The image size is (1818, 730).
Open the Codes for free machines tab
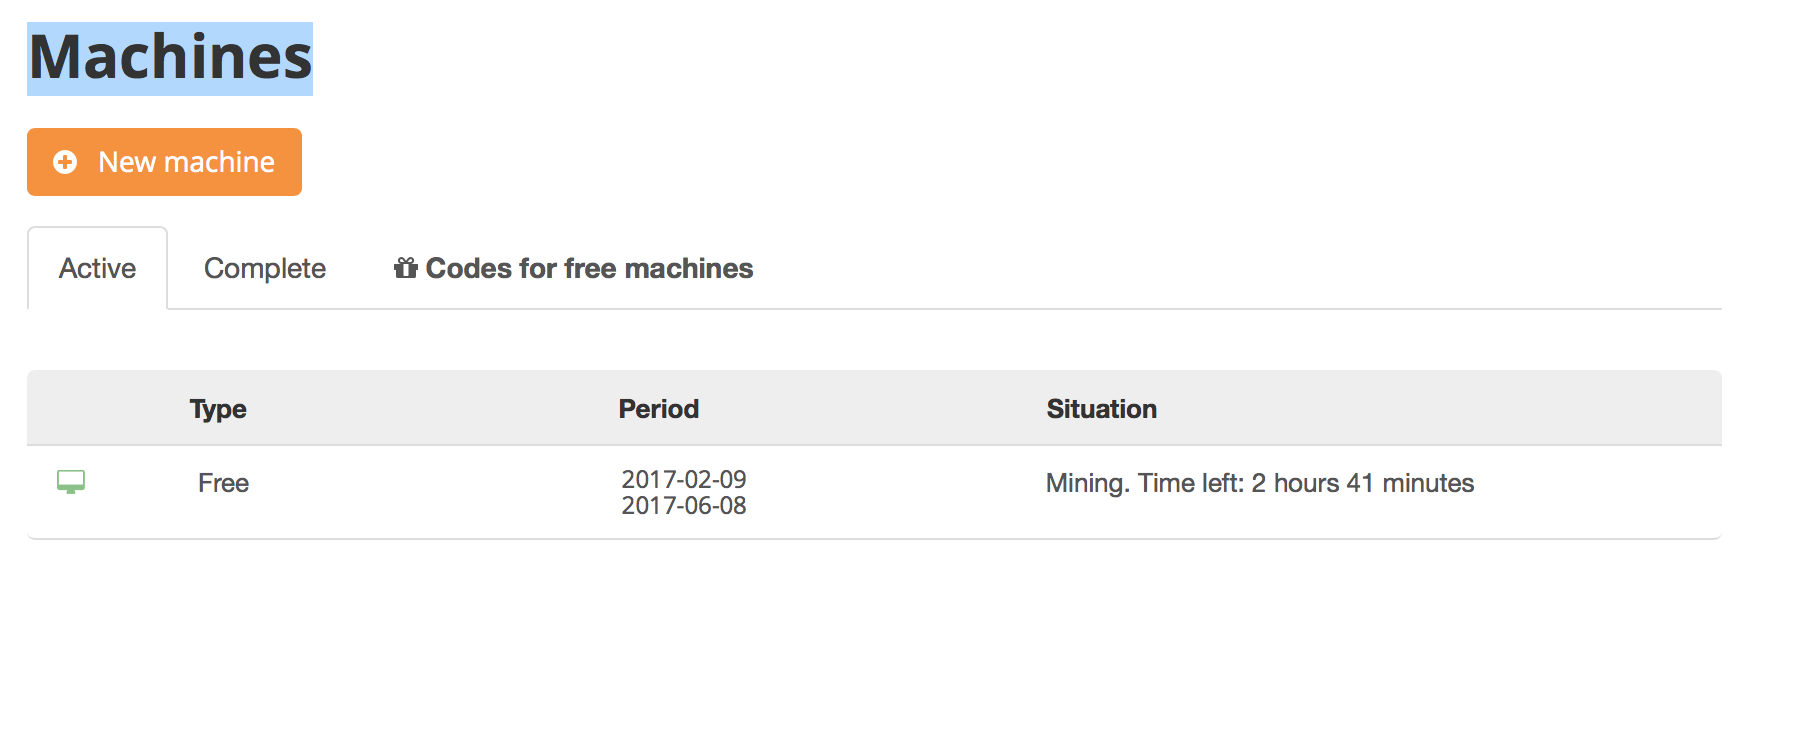click(x=588, y=268)
